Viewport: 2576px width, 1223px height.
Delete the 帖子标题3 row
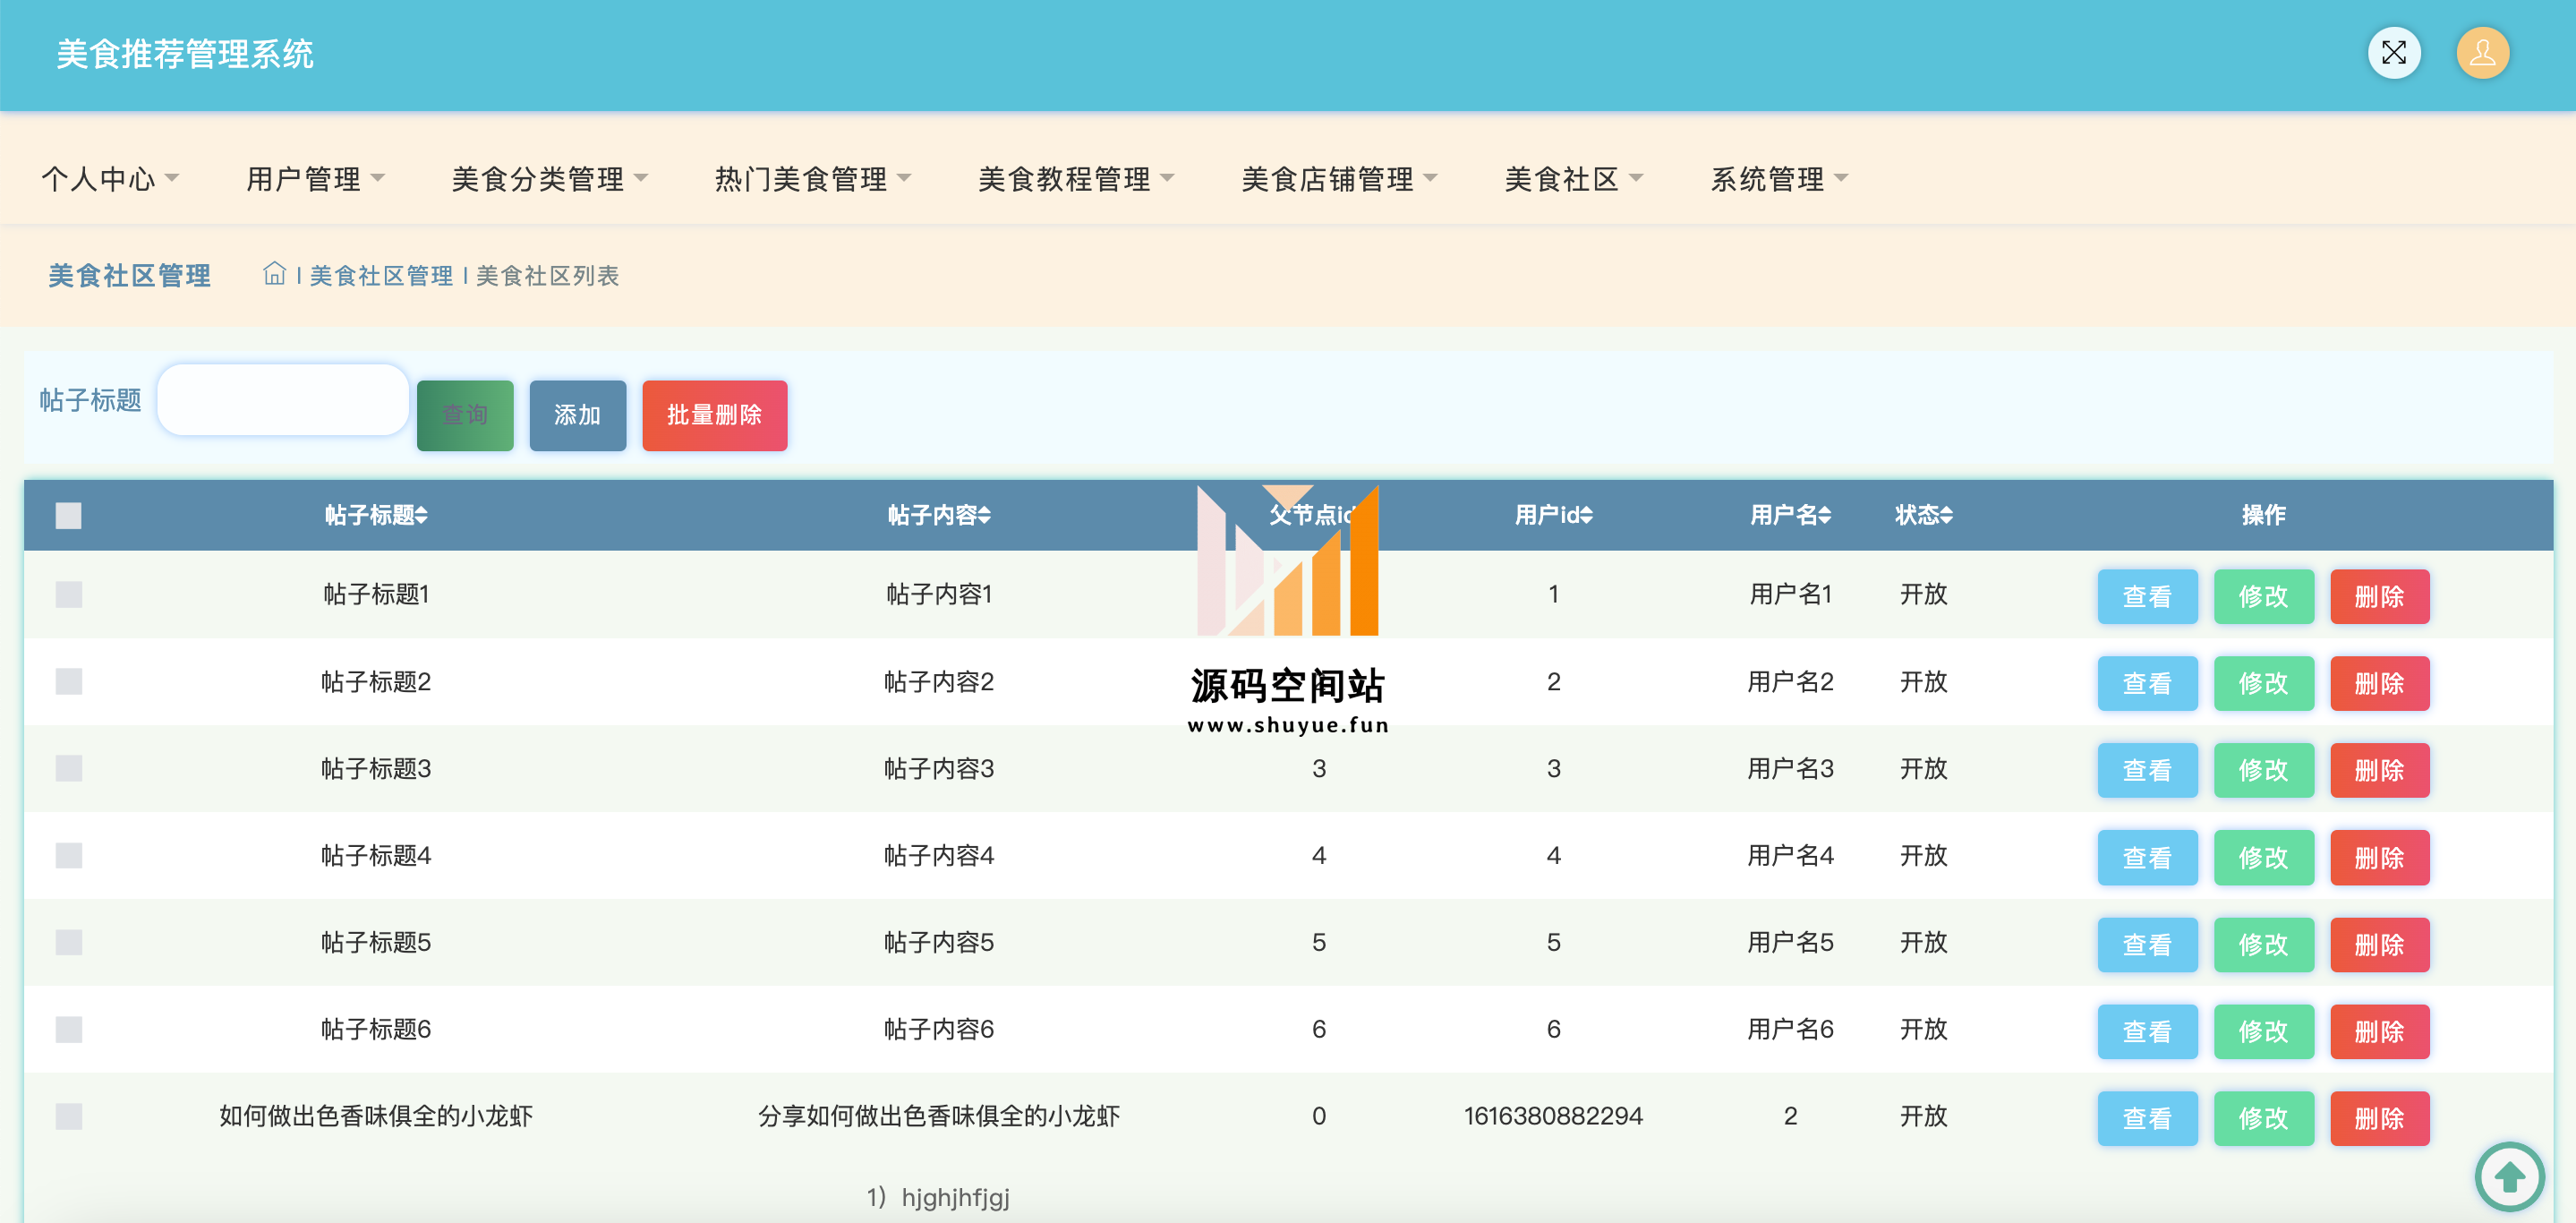(x=2379, y=771)
